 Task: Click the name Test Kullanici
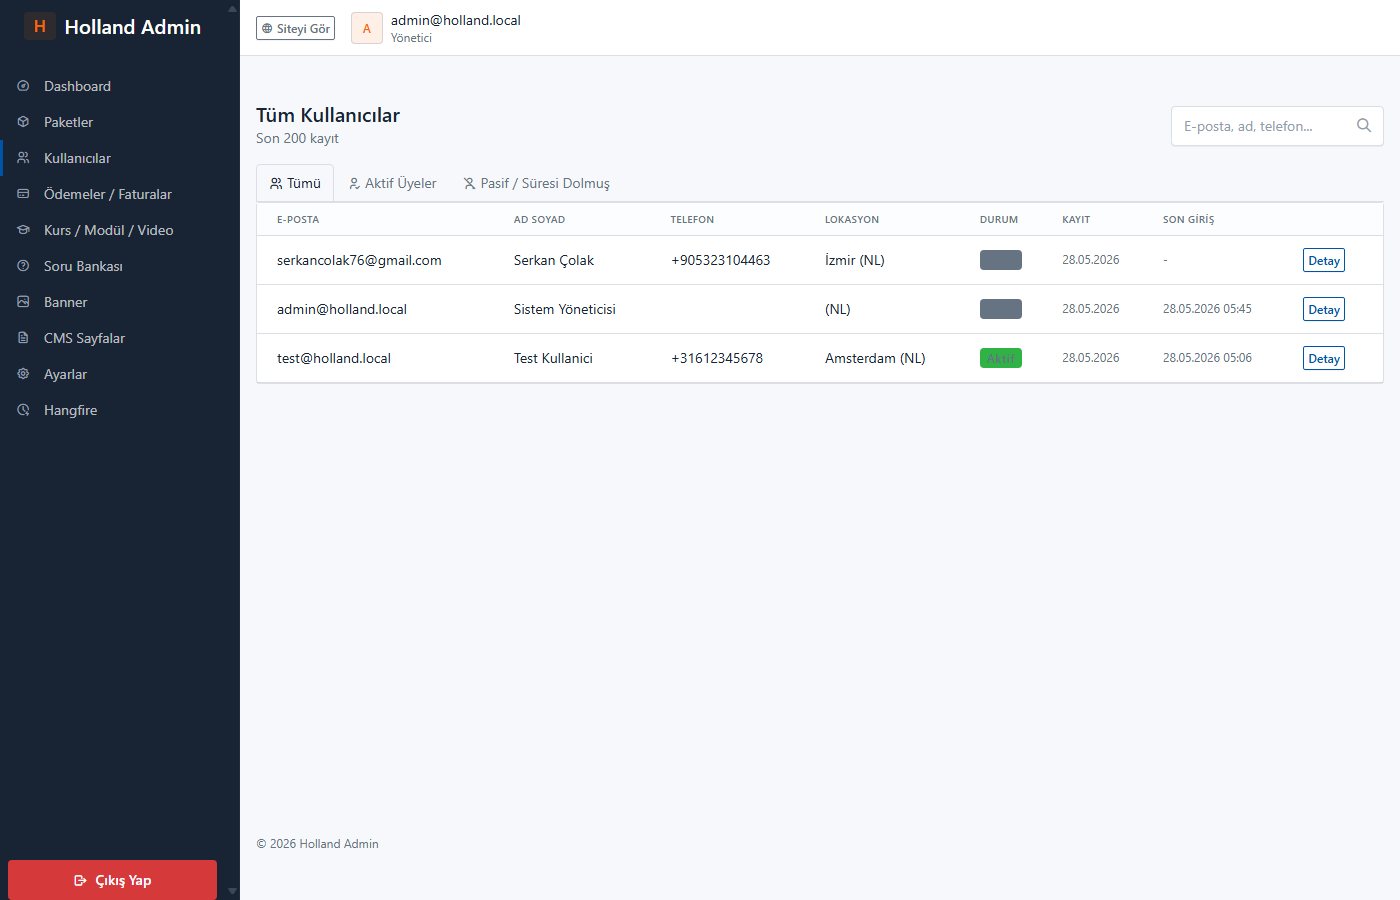coord(553,358)
